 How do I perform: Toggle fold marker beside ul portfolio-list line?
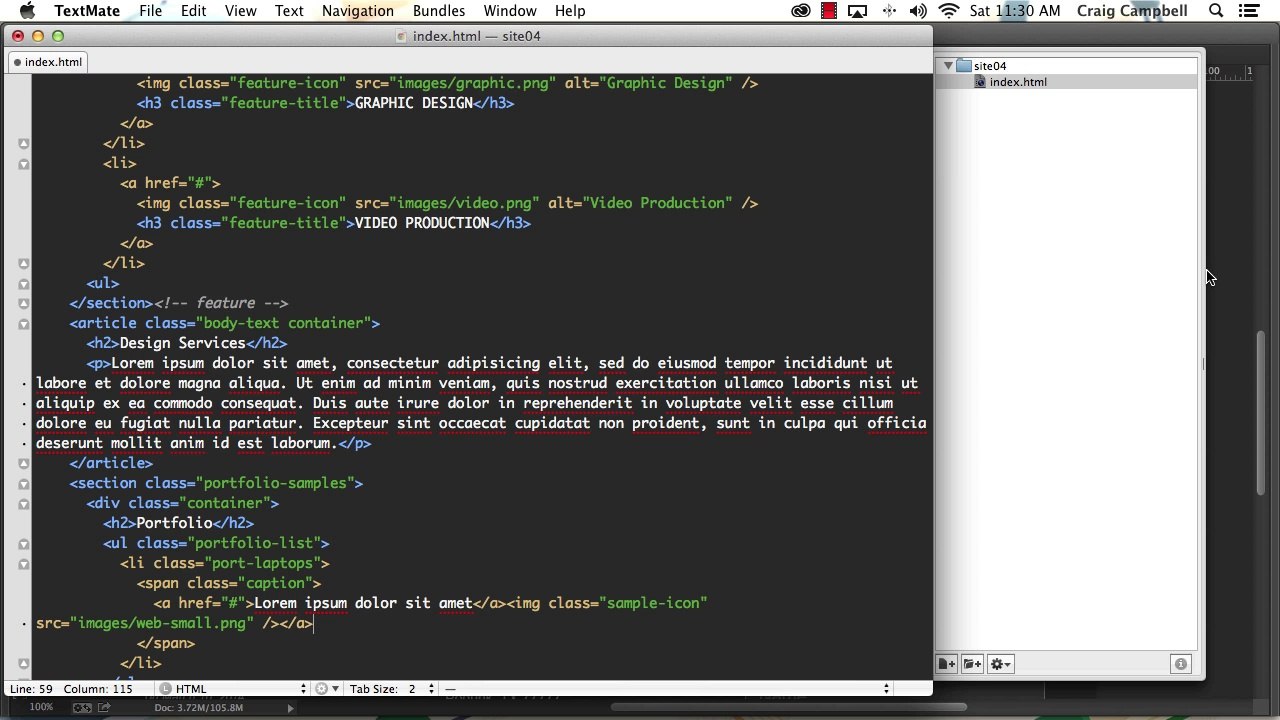(23, 543)
